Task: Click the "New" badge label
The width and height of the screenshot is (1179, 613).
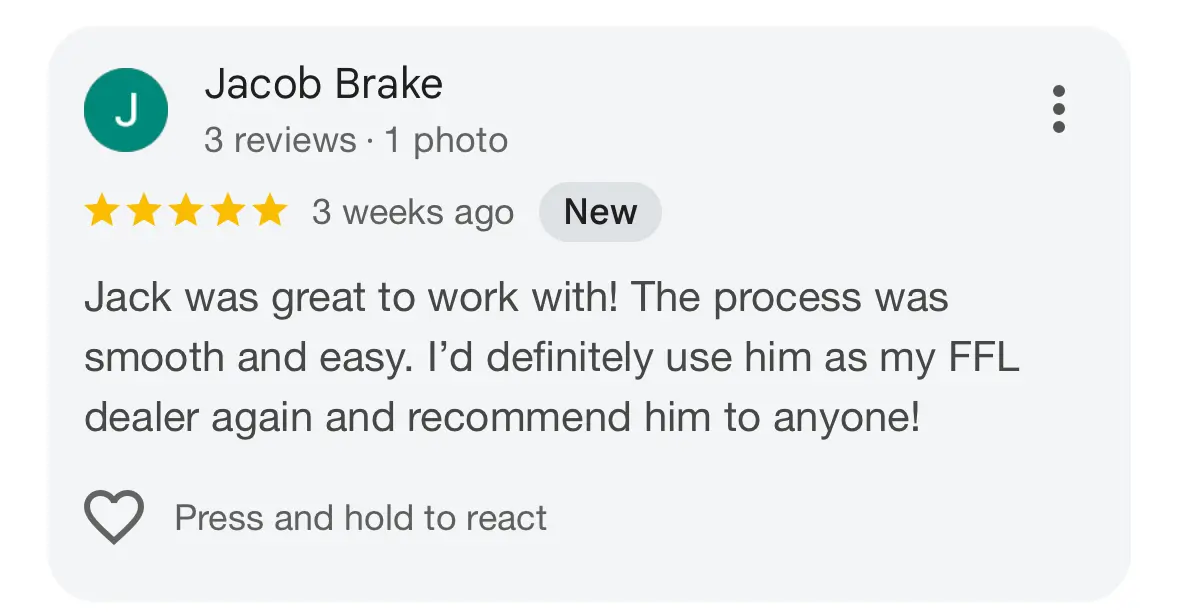Action: [600, 212]
